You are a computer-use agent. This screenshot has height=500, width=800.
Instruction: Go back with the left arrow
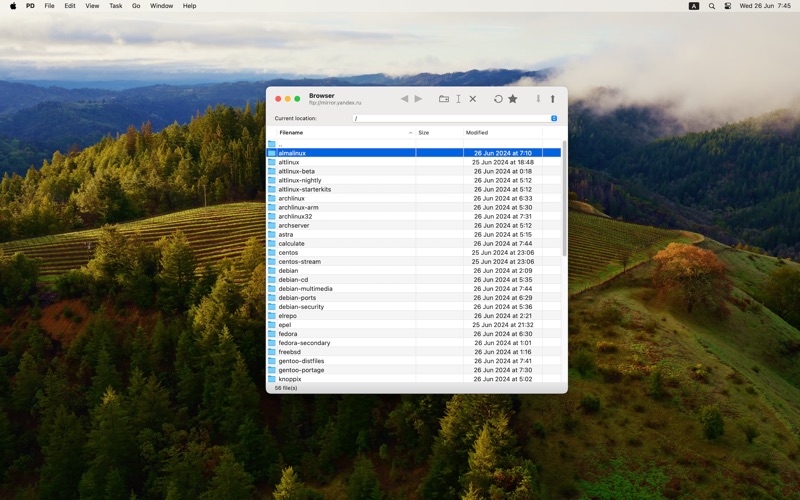tap(404, 99)
